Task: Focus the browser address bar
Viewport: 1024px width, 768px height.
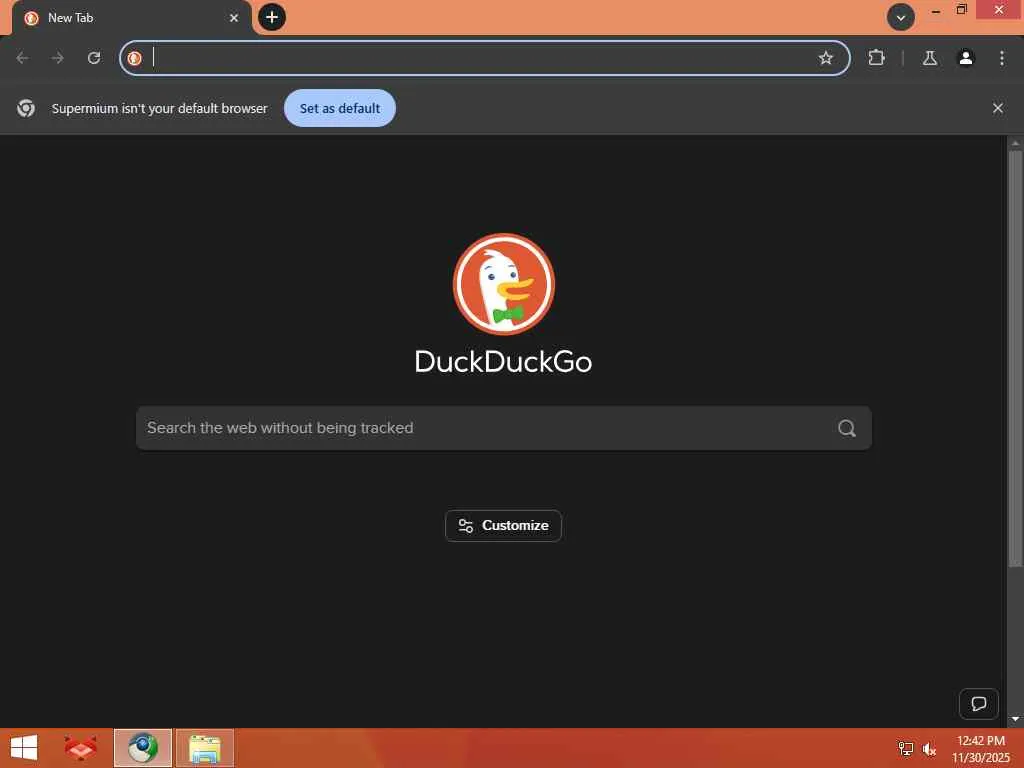Action: click(x=485, y=58)
